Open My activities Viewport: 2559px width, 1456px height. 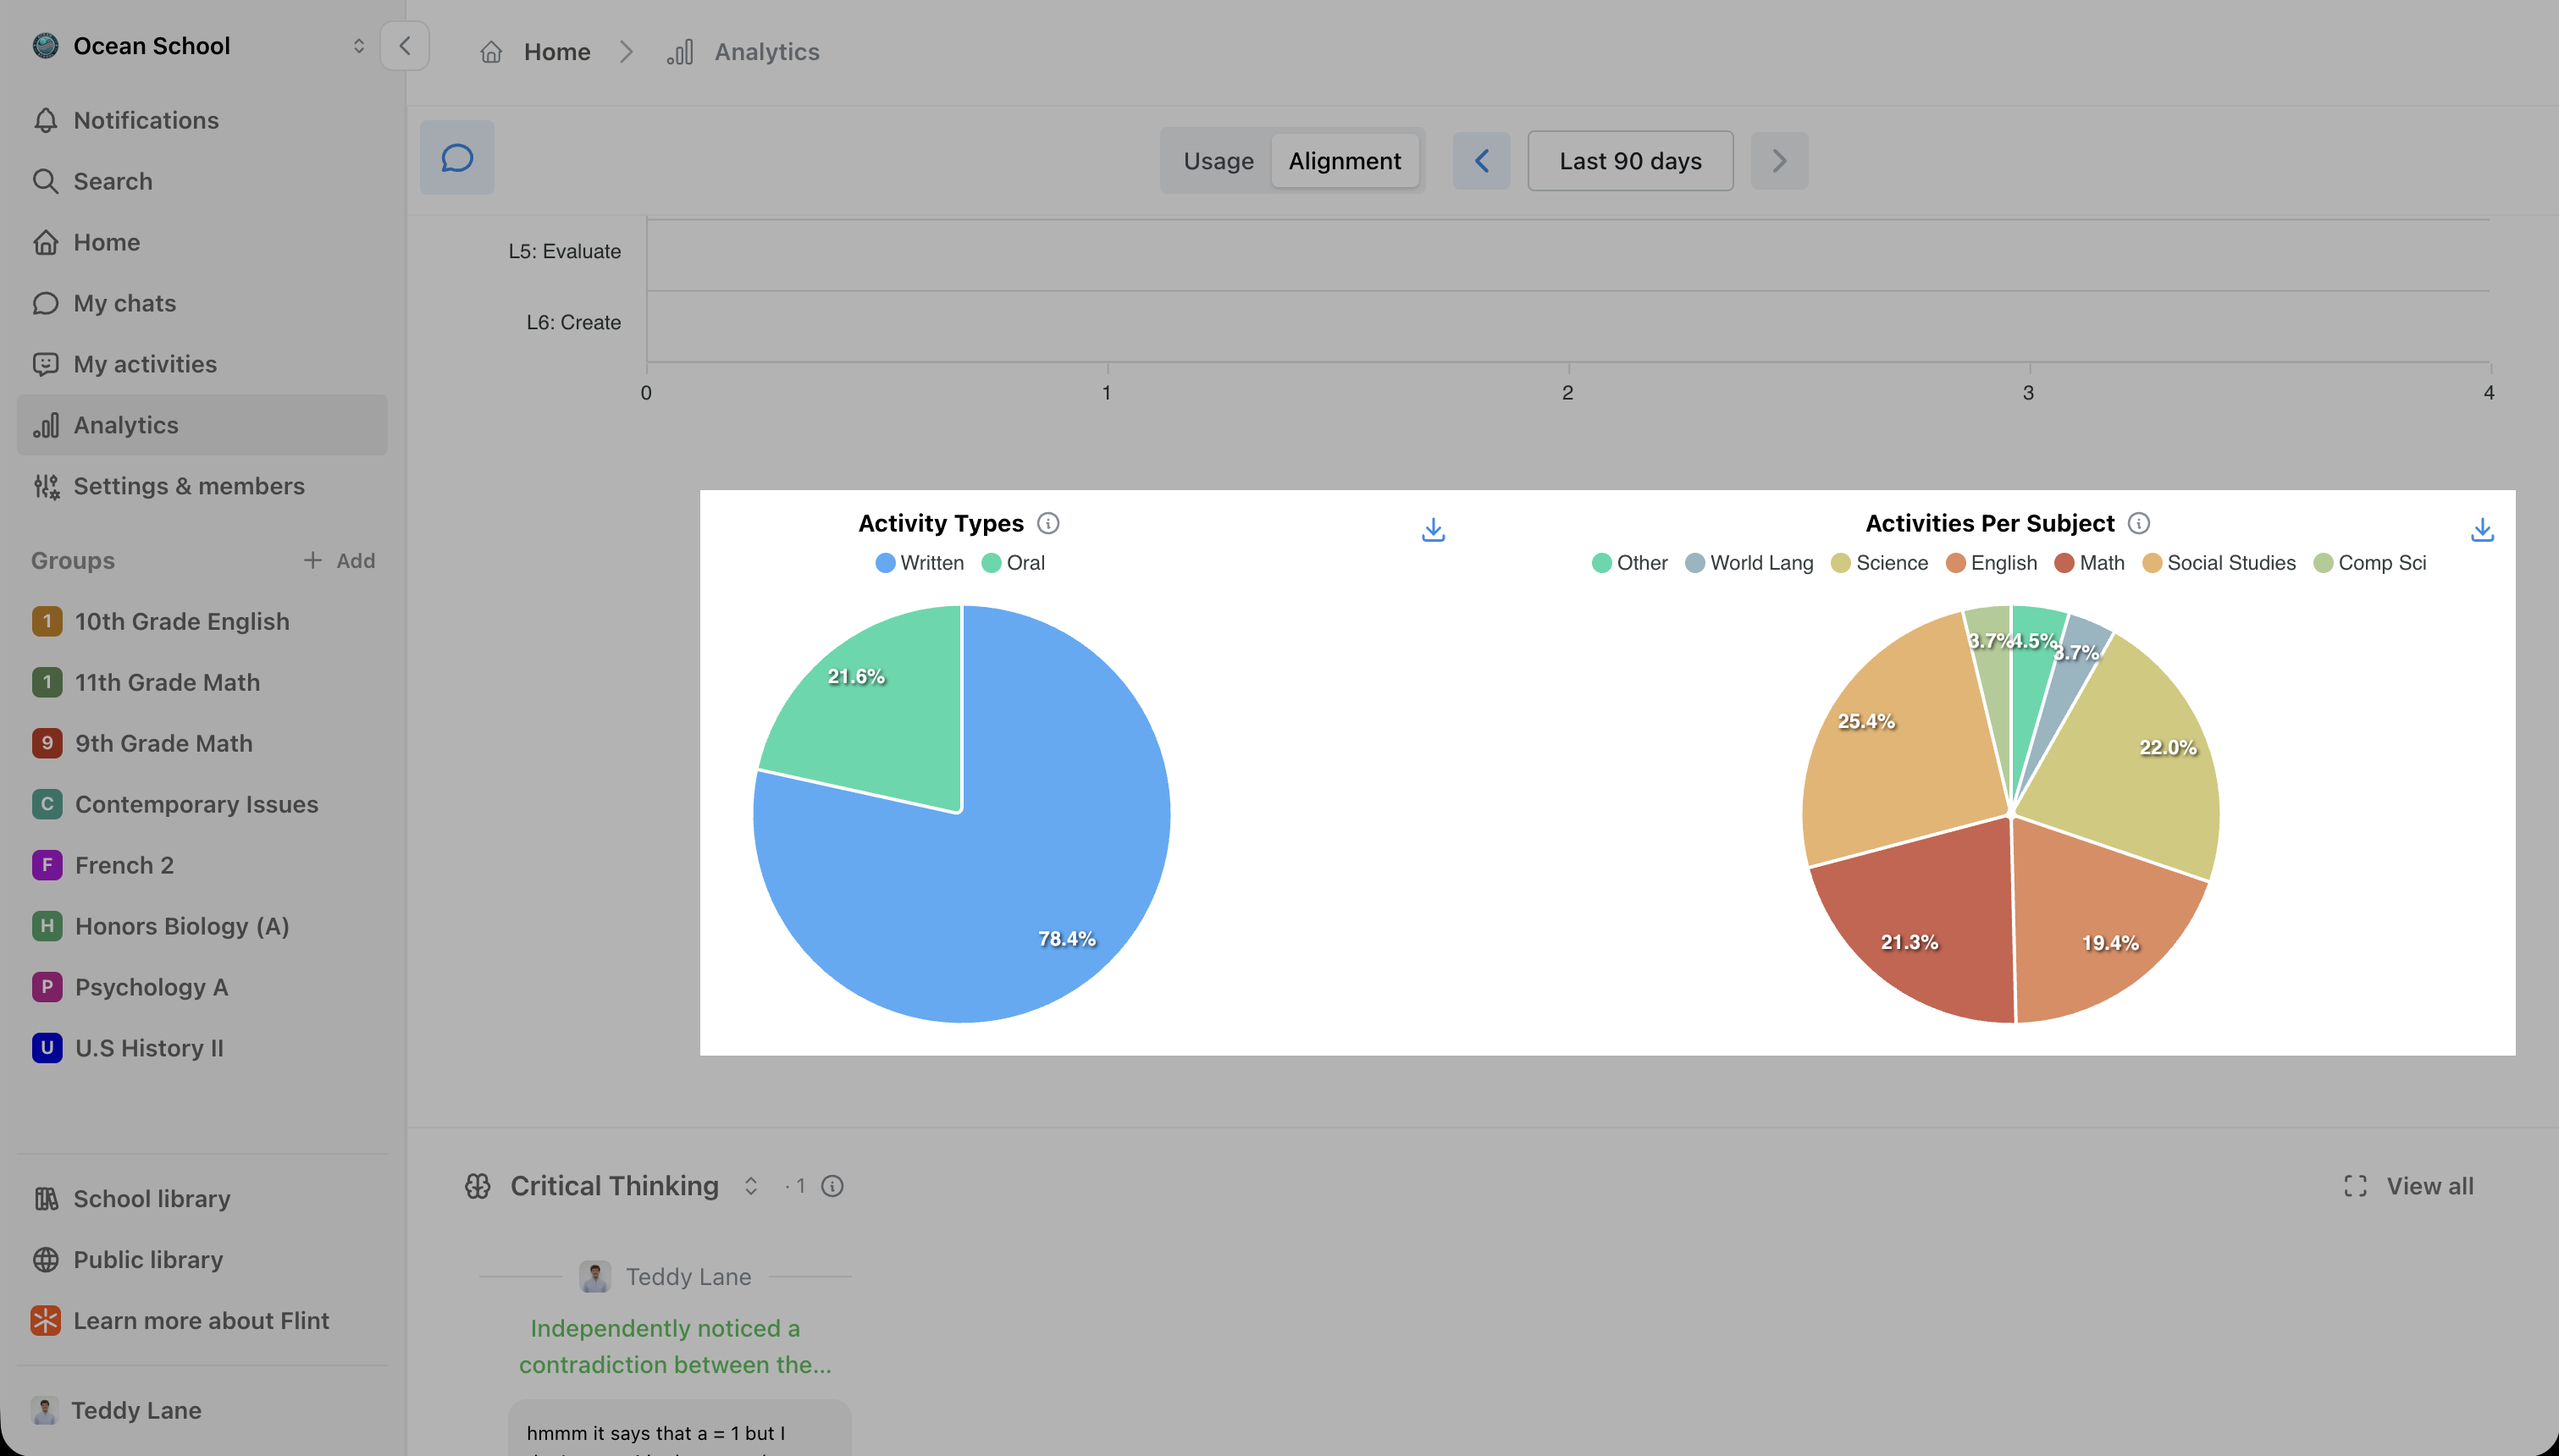click(202, 364)
